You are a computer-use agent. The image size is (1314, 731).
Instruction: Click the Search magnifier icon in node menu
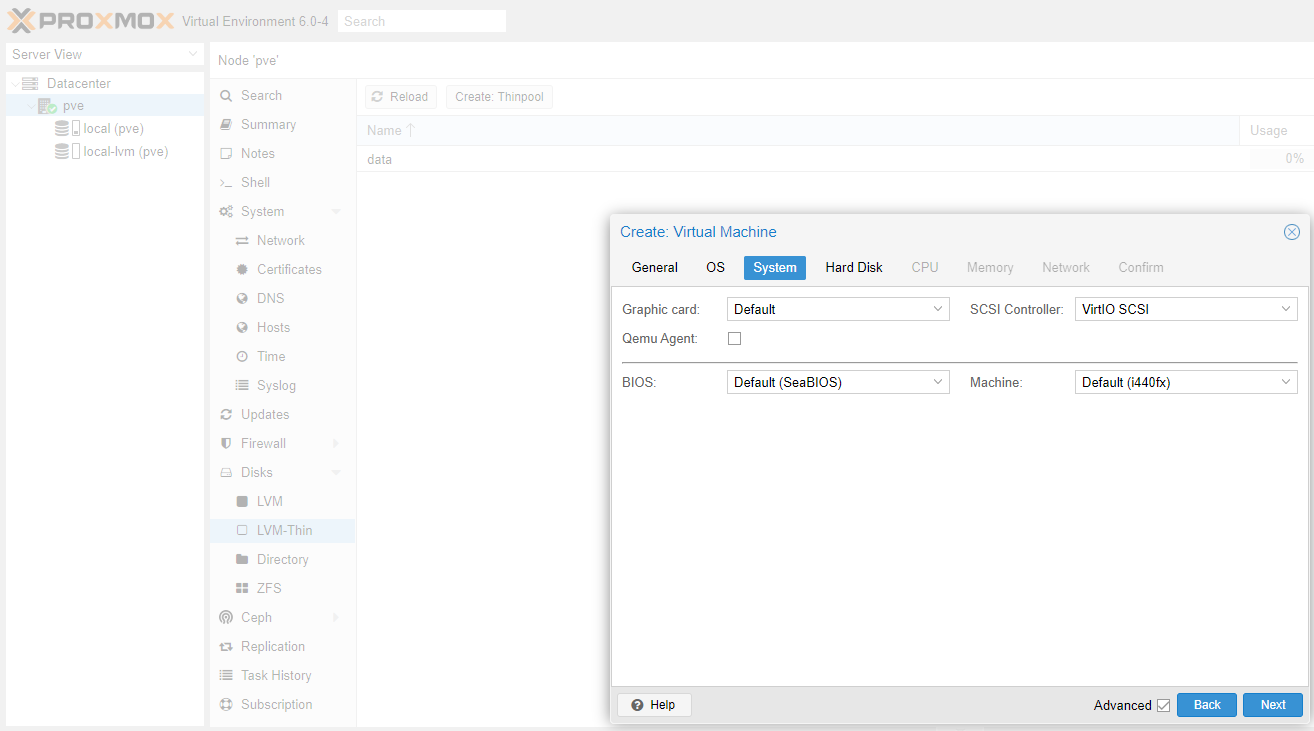coord(226,96)
